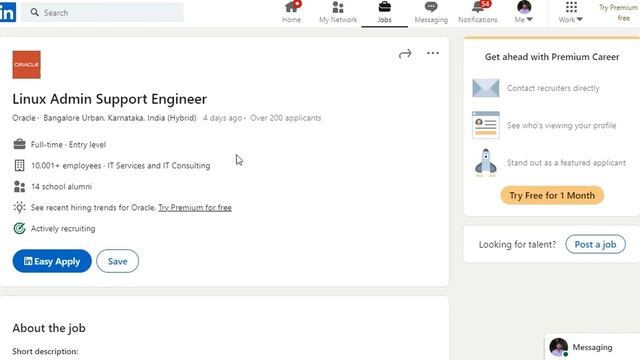The width and height of the screenshot is (640, 360).
Task: Open the three-dot more options menu
Action: point(433,53)
